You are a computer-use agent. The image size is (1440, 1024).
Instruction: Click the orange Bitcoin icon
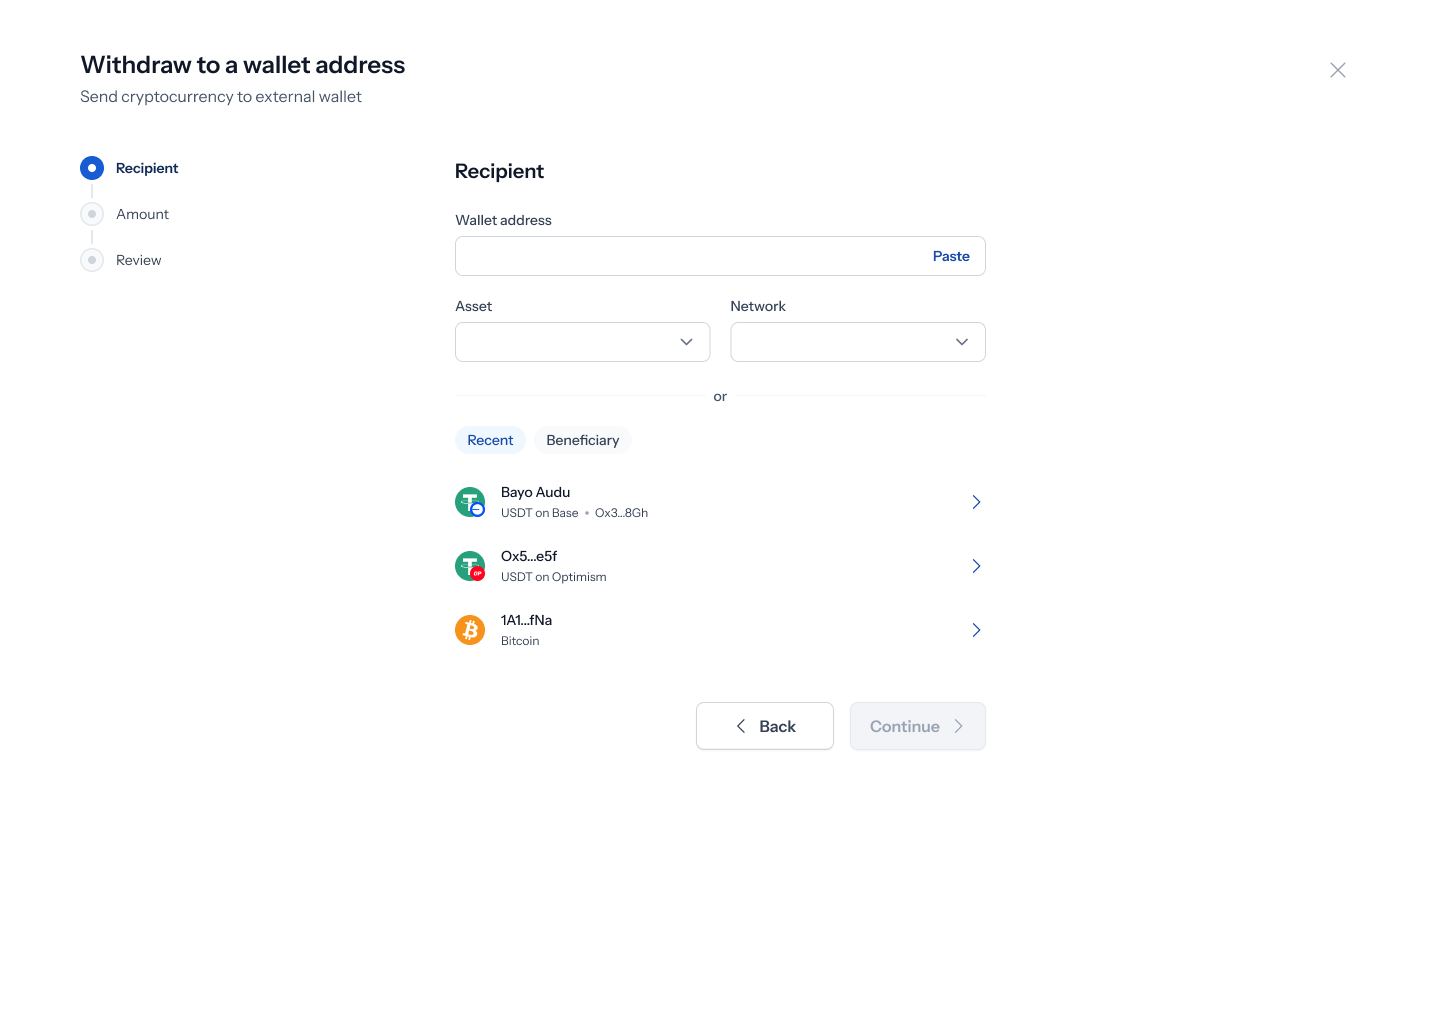click(470, 630)
